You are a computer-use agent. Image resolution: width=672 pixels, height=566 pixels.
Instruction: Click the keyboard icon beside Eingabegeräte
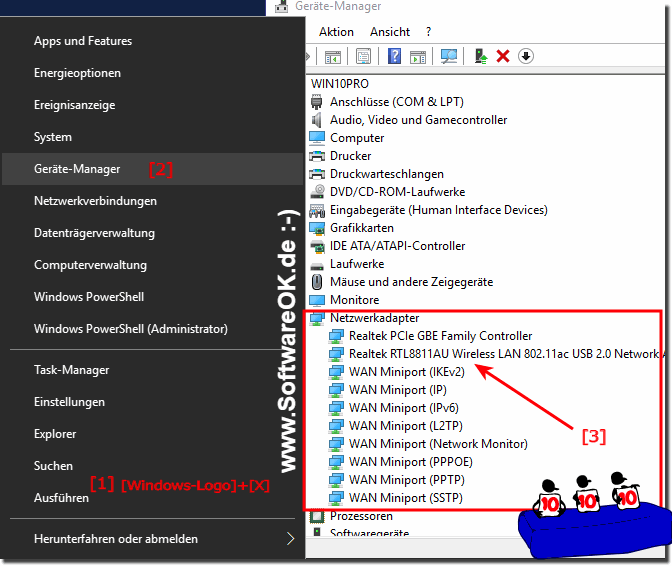click(317, 210)
